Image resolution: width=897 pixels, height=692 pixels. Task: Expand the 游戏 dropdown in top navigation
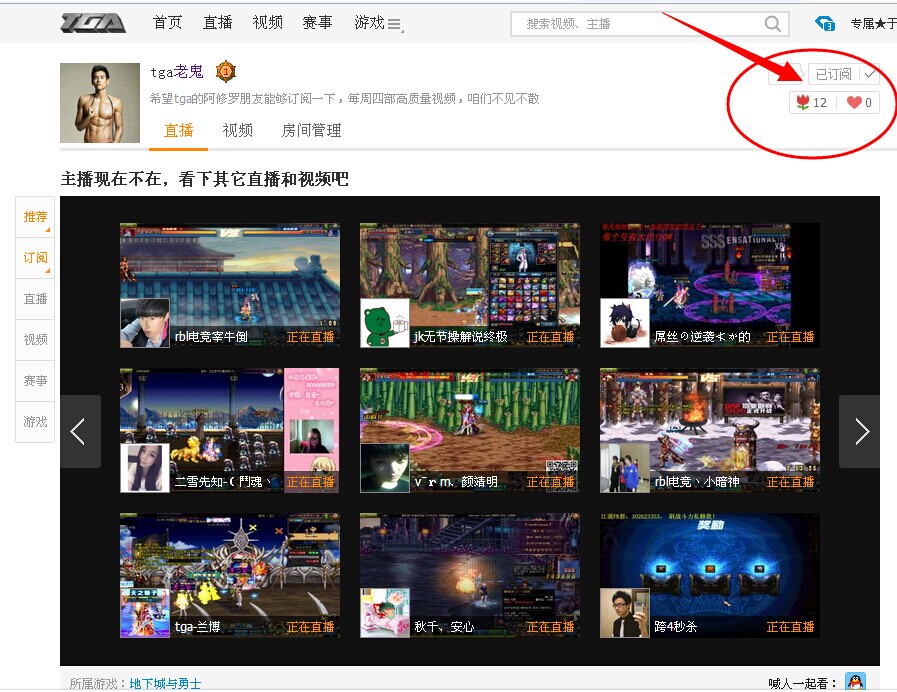[378, 23]
